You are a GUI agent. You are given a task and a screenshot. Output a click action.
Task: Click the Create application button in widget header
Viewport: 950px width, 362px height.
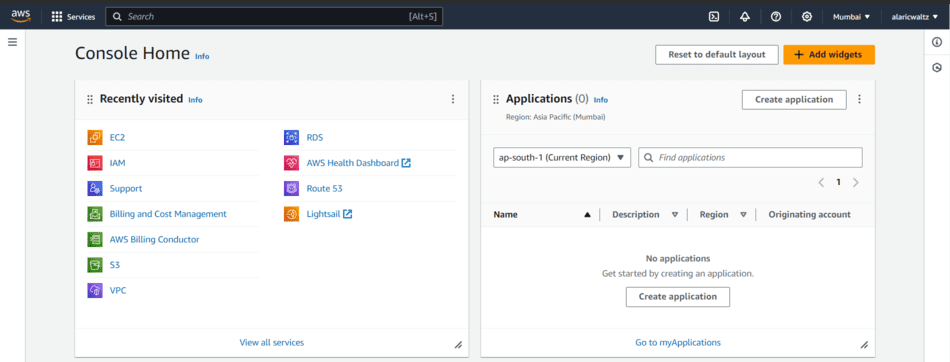794,99
